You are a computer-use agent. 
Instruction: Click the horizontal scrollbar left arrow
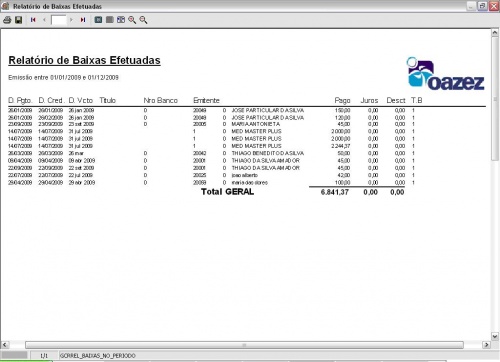point(5,345)
